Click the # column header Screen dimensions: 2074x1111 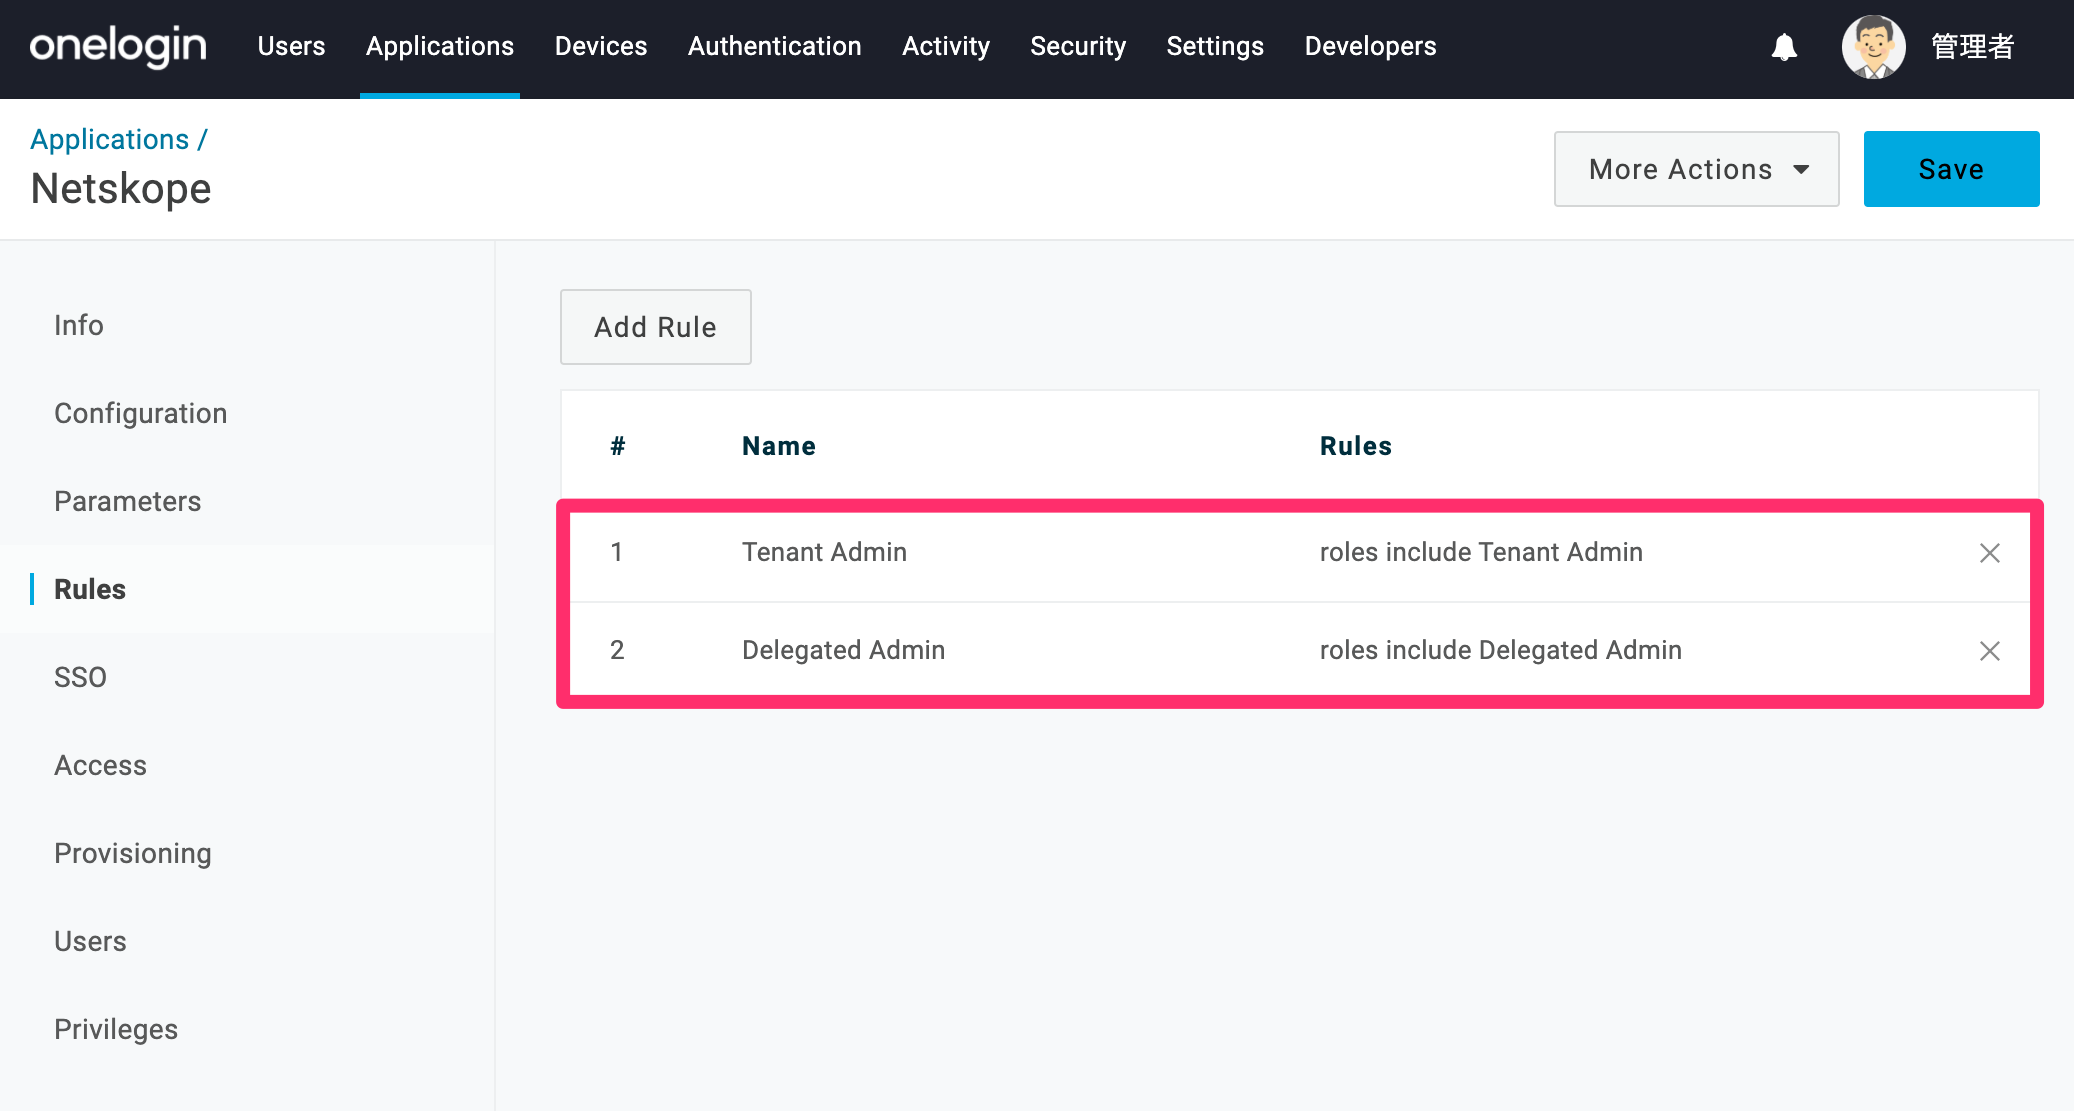click(618, 446)
